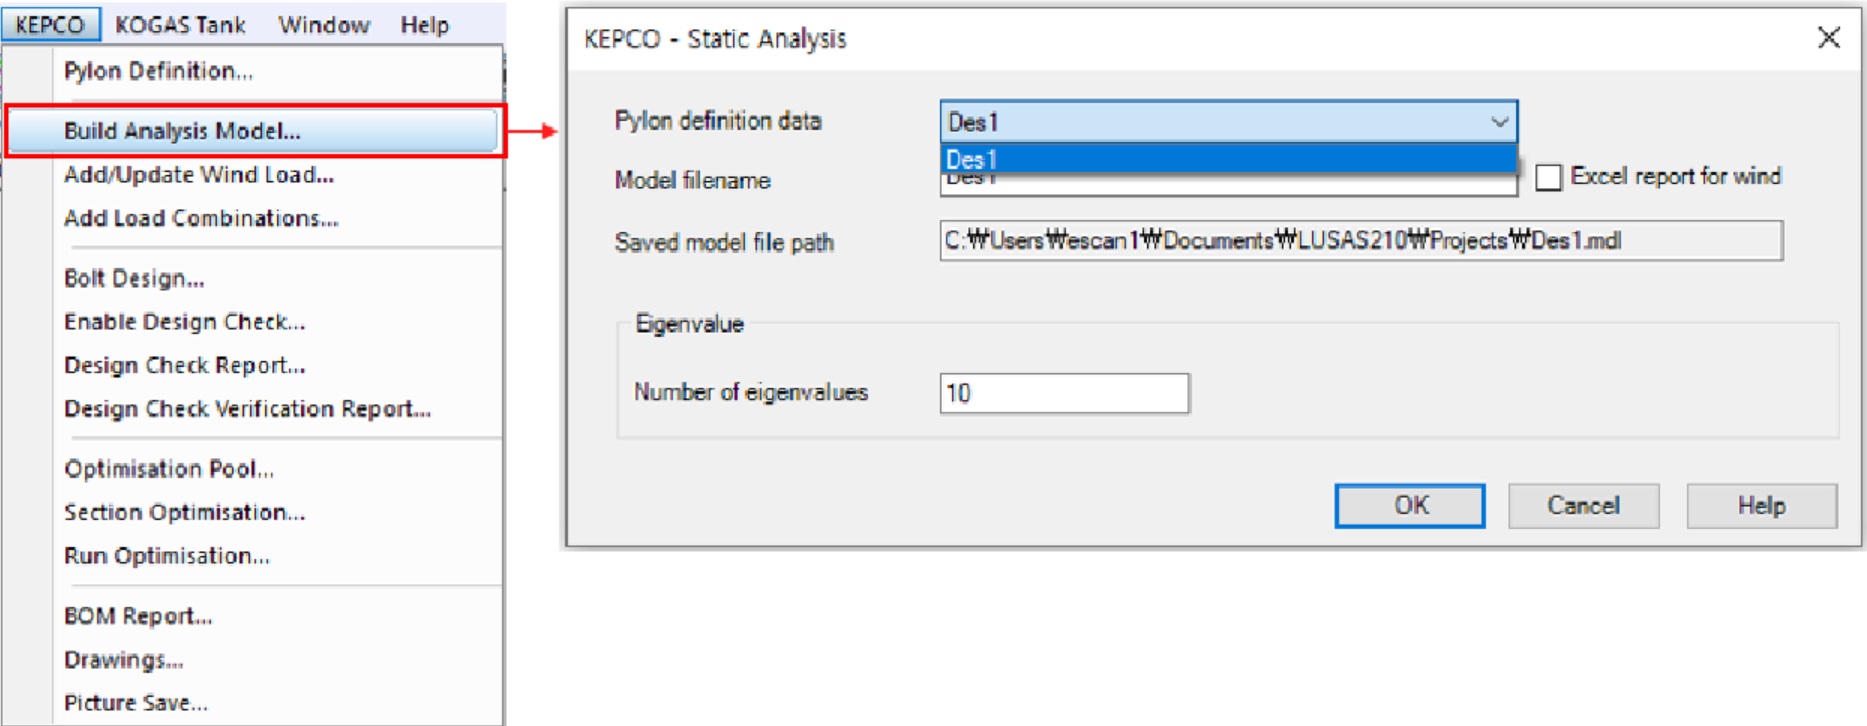This screenshot has height=726, width=1867.
Task: Expand the Pylon definition data dropdown
Action: (1498, 122)
